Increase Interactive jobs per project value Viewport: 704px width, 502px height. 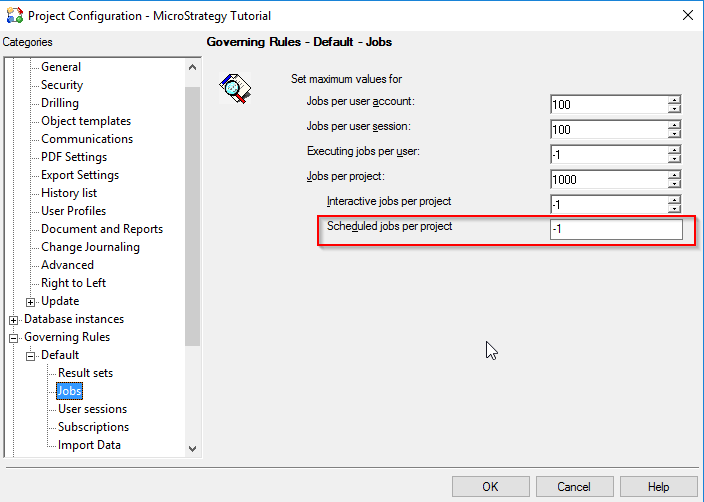674,200
